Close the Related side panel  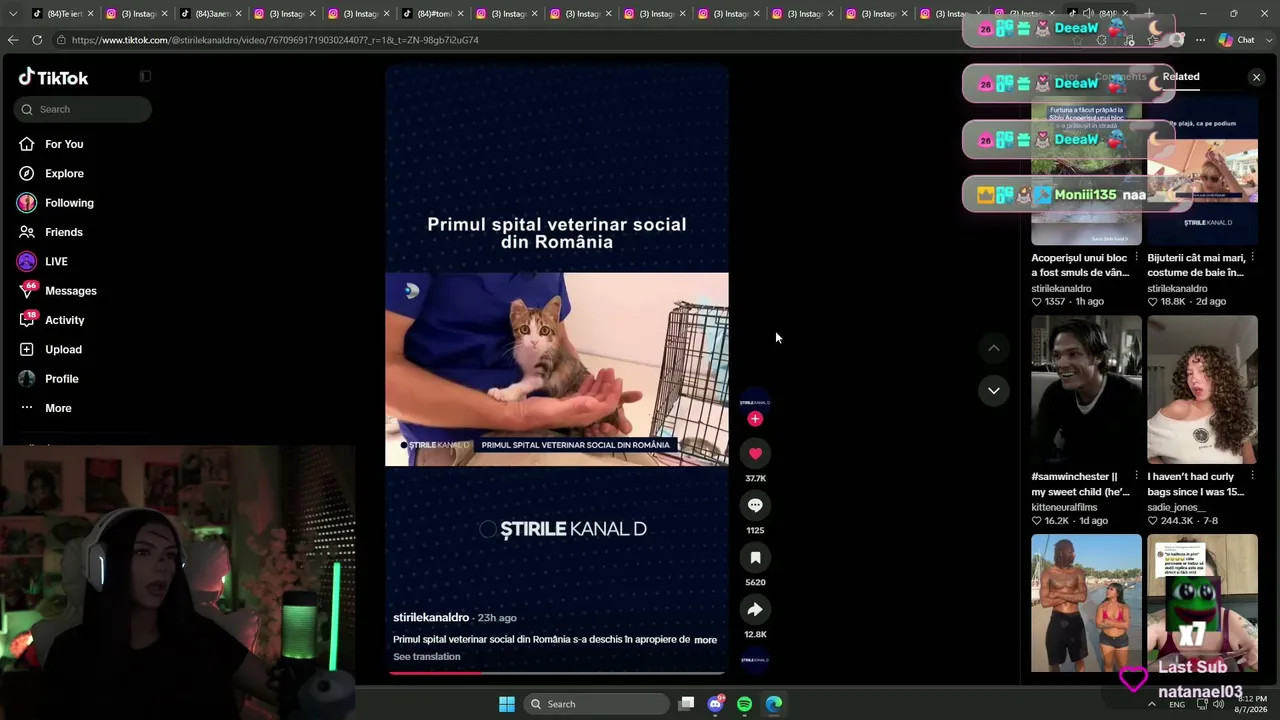(x=1257, y=77)
